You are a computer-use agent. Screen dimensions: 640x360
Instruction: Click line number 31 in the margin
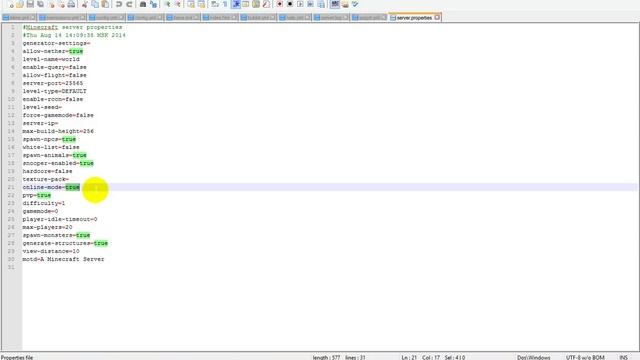click(11, 267)
